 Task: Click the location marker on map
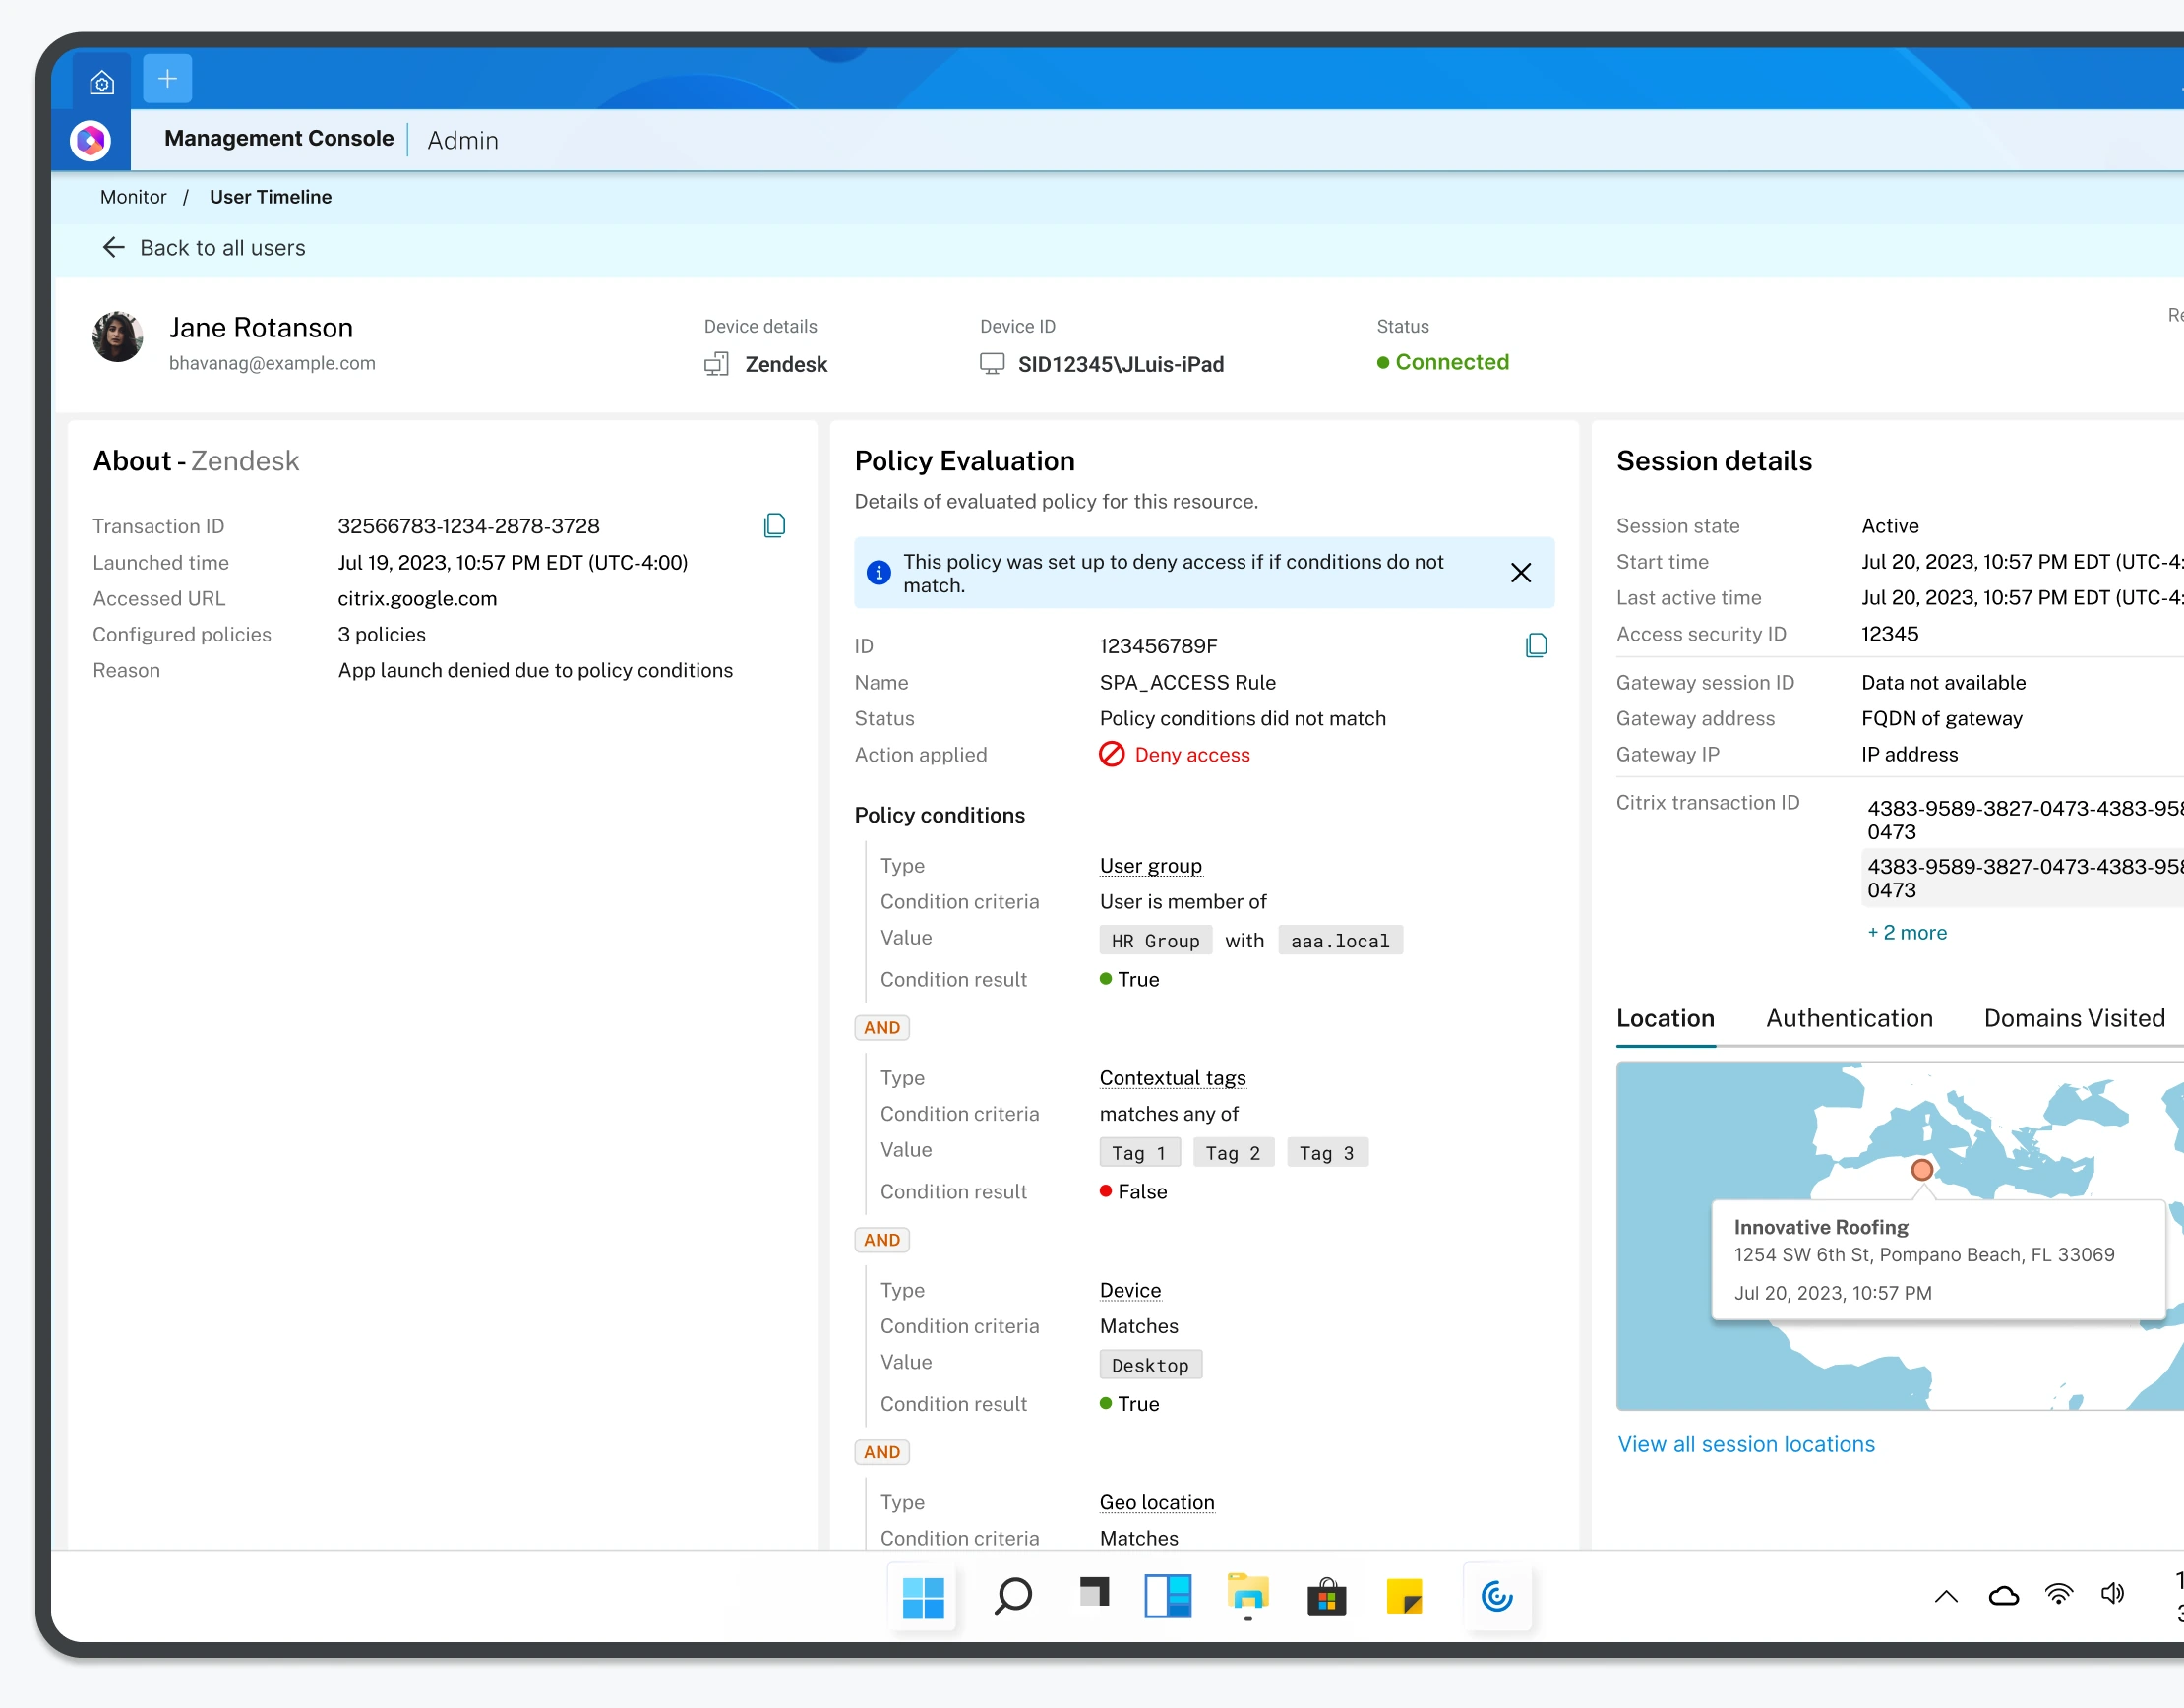pyautogui.click(x=1921, y=1170)
